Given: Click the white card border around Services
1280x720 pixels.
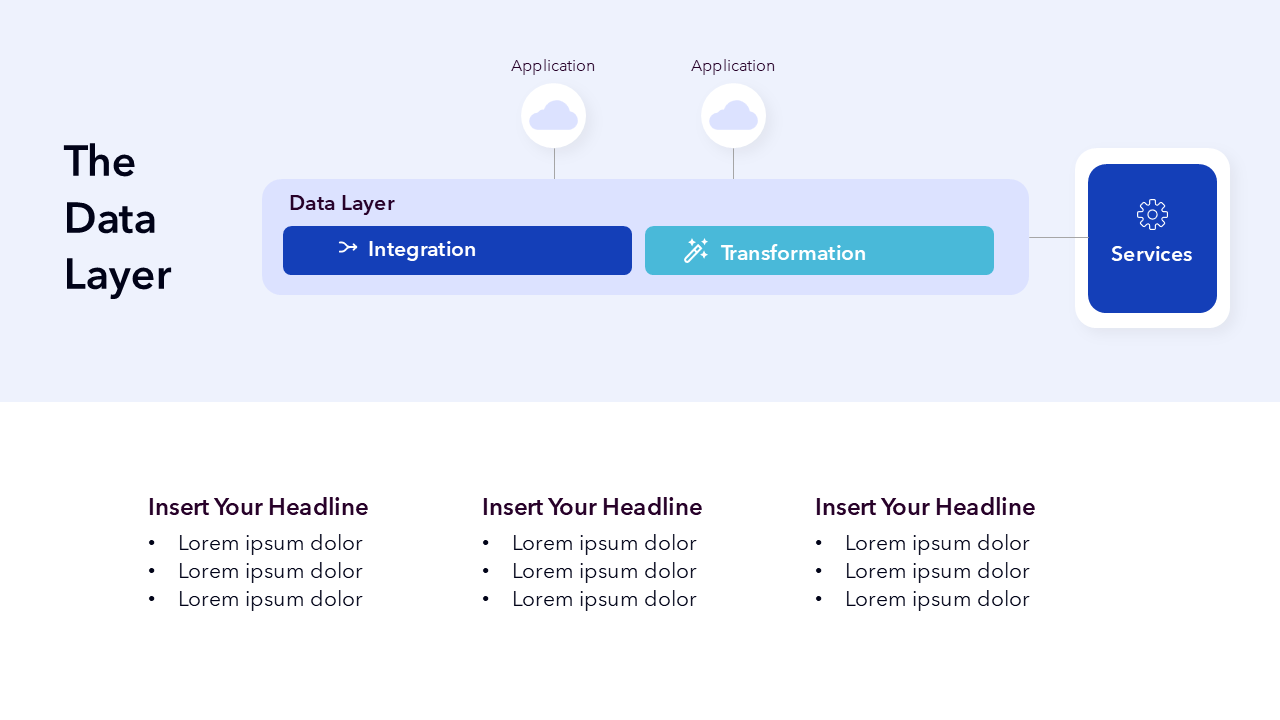Looking at the screenshot, I should pos(1152,321).
